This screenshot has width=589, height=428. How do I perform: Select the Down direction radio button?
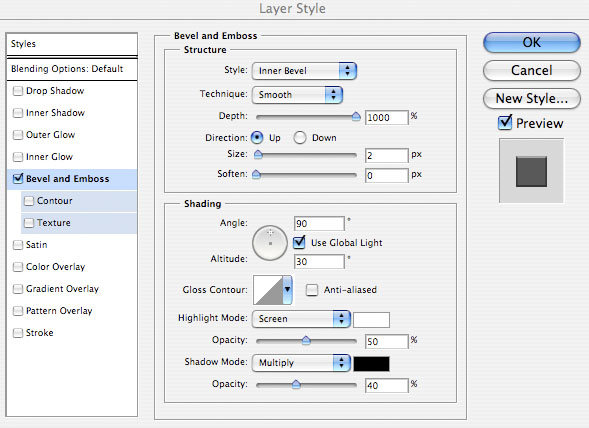pyautogui.click(x=300, y=138)
